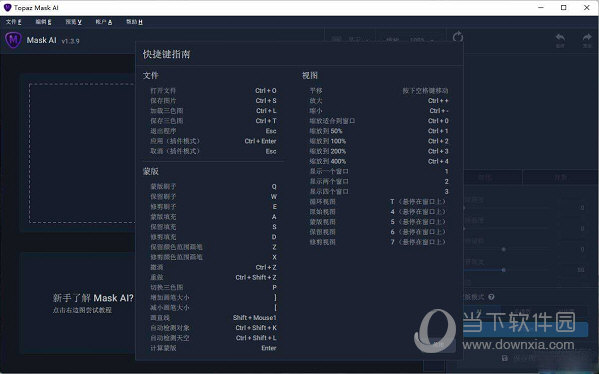599x374 pixels.
Task: Open the 编辑 E menu
Action: pos(43,22)
